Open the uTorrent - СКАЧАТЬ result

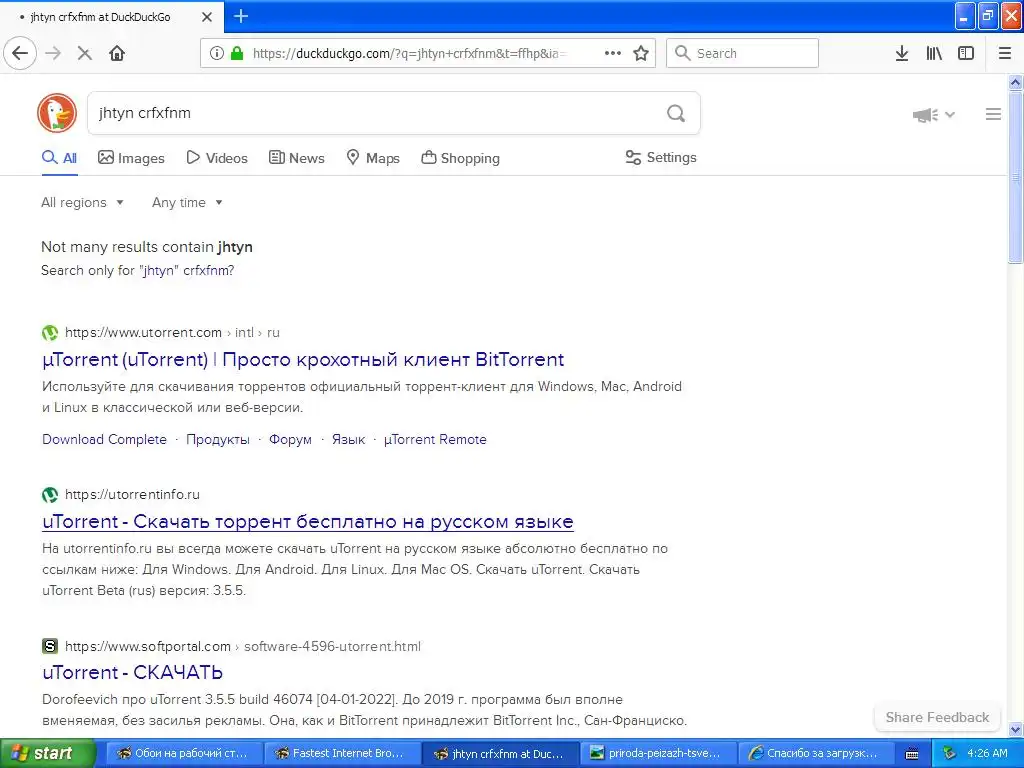[x=133, y=673]
